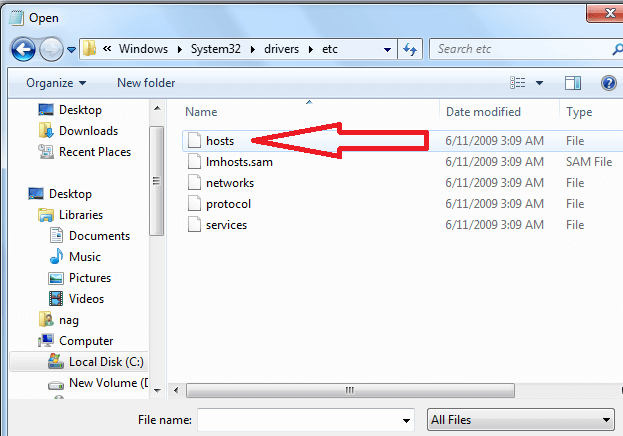Click the change view icon
The image size is (623, 436).
(518, 83)
